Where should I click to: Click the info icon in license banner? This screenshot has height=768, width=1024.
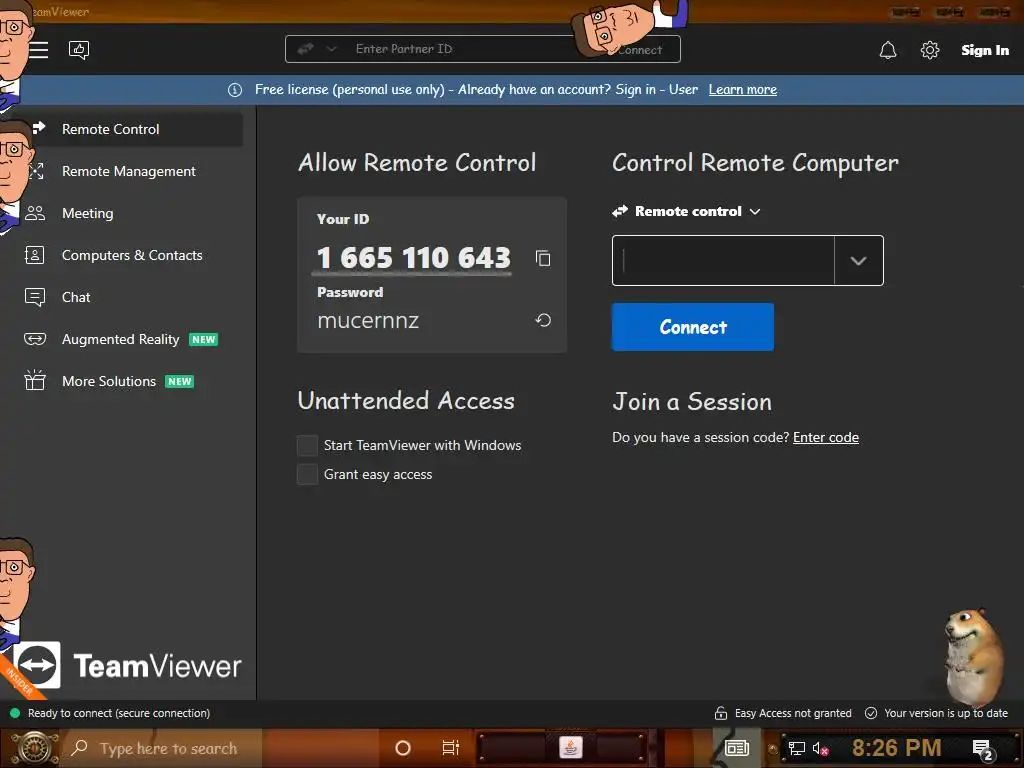click(x=235, y=90)
